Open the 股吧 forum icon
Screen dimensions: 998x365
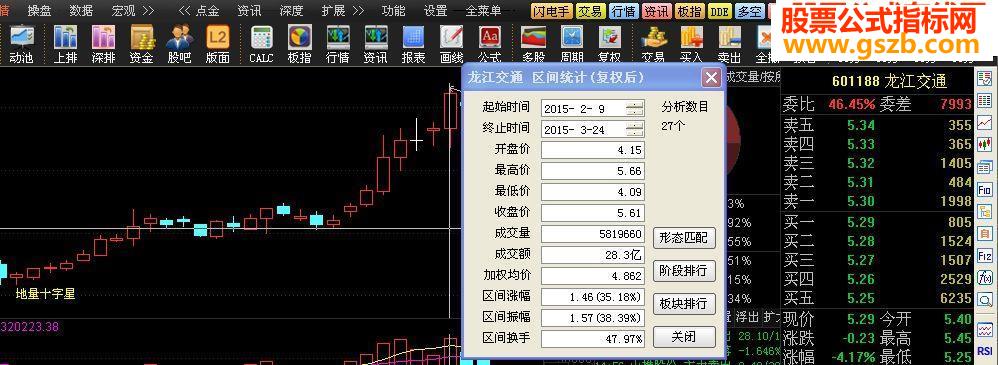click(179, 45)
